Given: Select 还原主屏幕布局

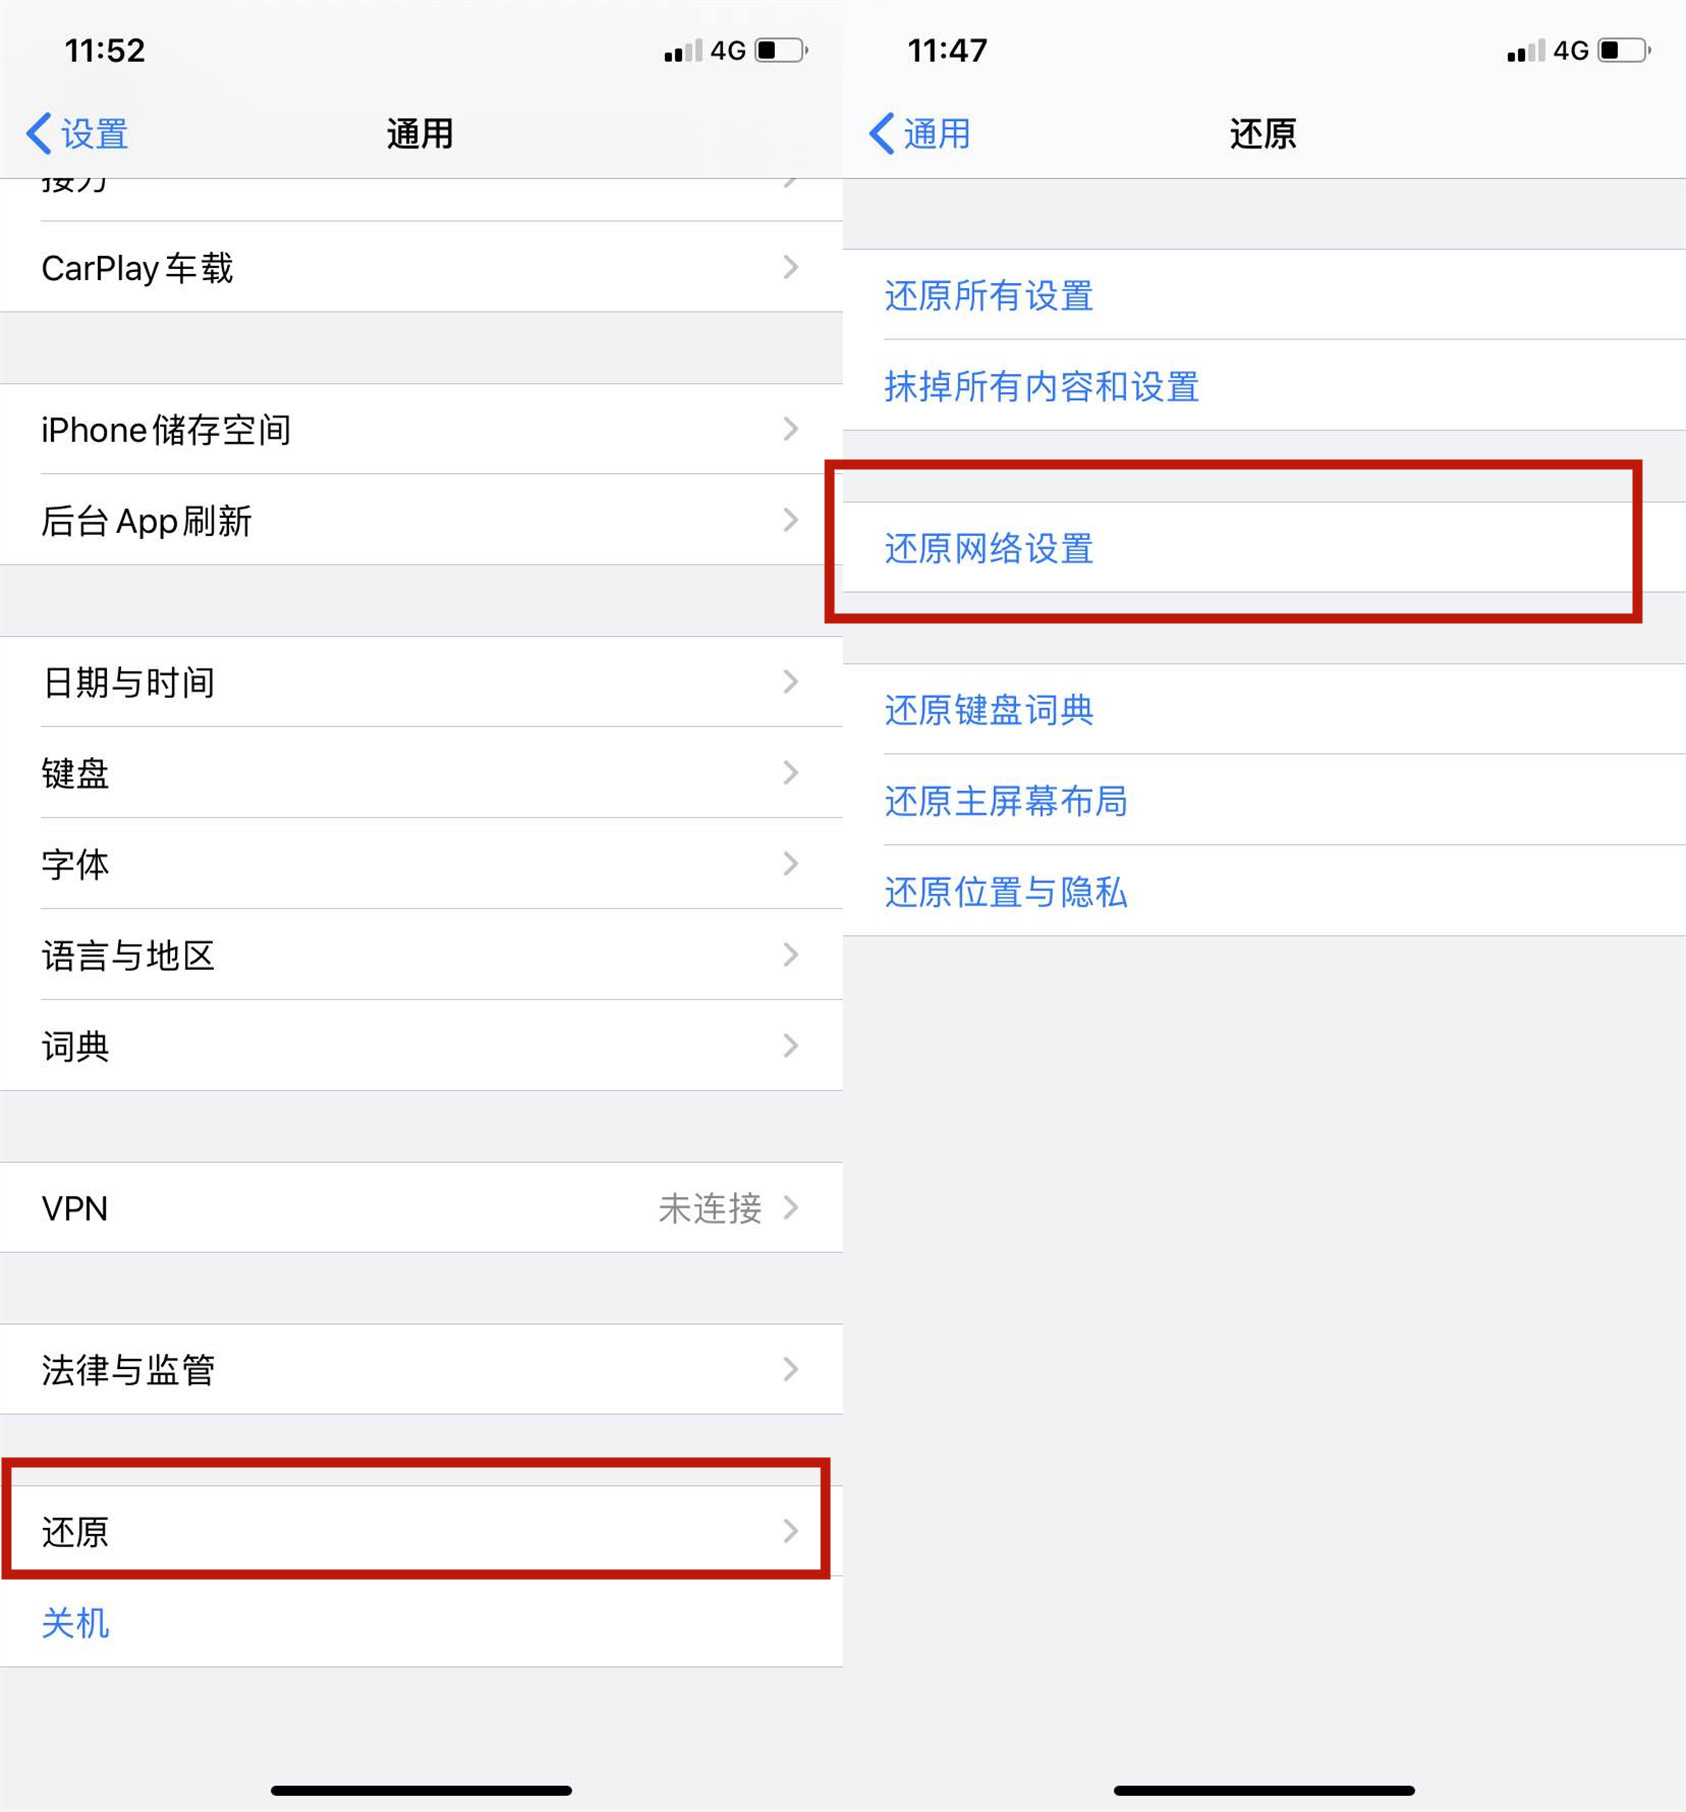Looking at the screenshot, I should click(1006, 802).
